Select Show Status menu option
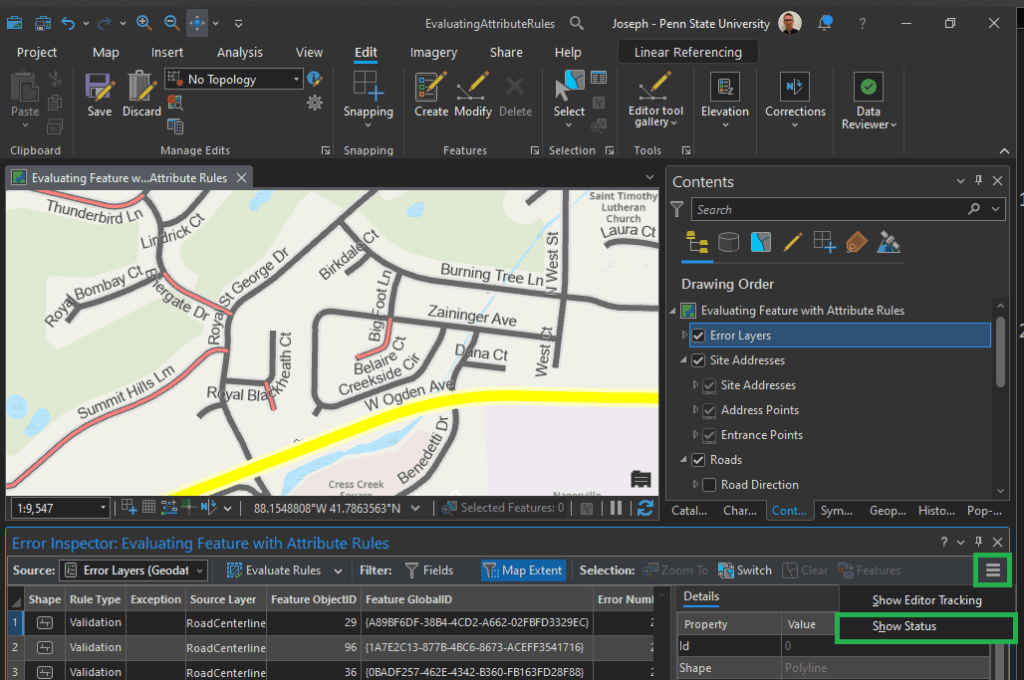Viewport: 1024px width, 680px height. tap(904, 627)
